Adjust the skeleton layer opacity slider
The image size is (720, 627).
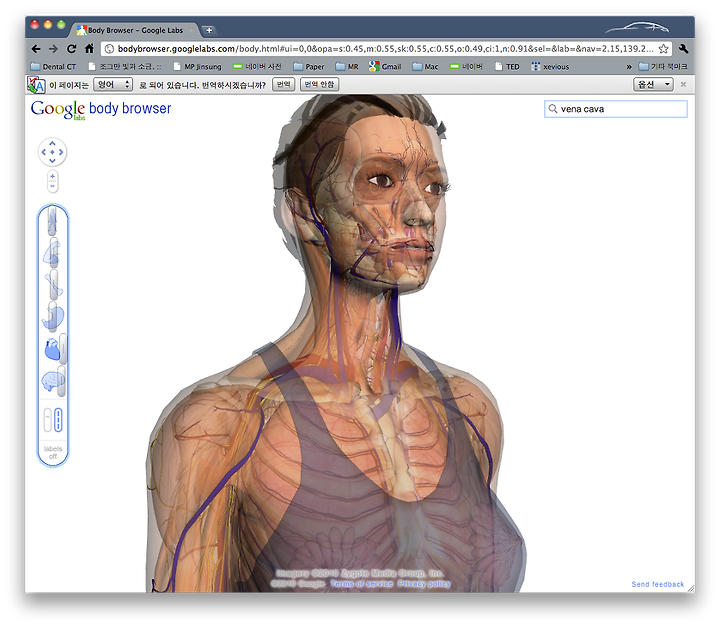[54, 283]
